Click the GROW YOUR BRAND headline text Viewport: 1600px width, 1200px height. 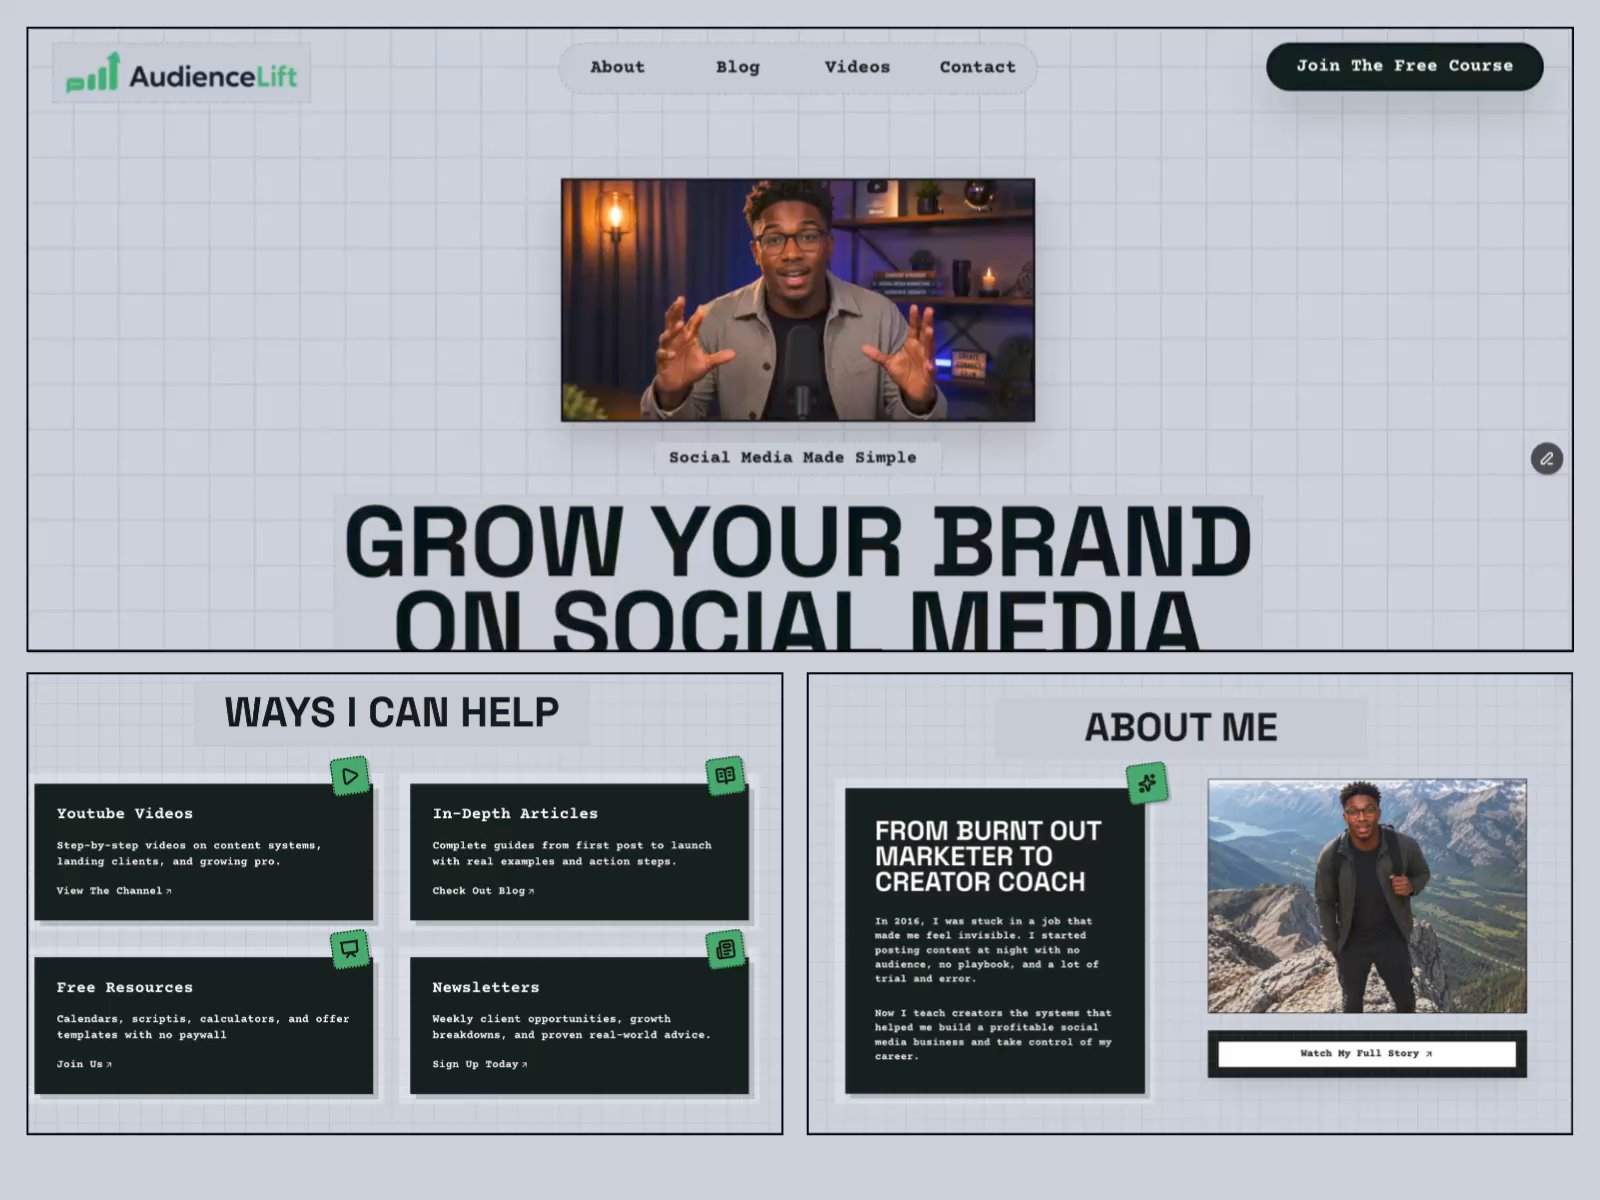tap(798, 541)
